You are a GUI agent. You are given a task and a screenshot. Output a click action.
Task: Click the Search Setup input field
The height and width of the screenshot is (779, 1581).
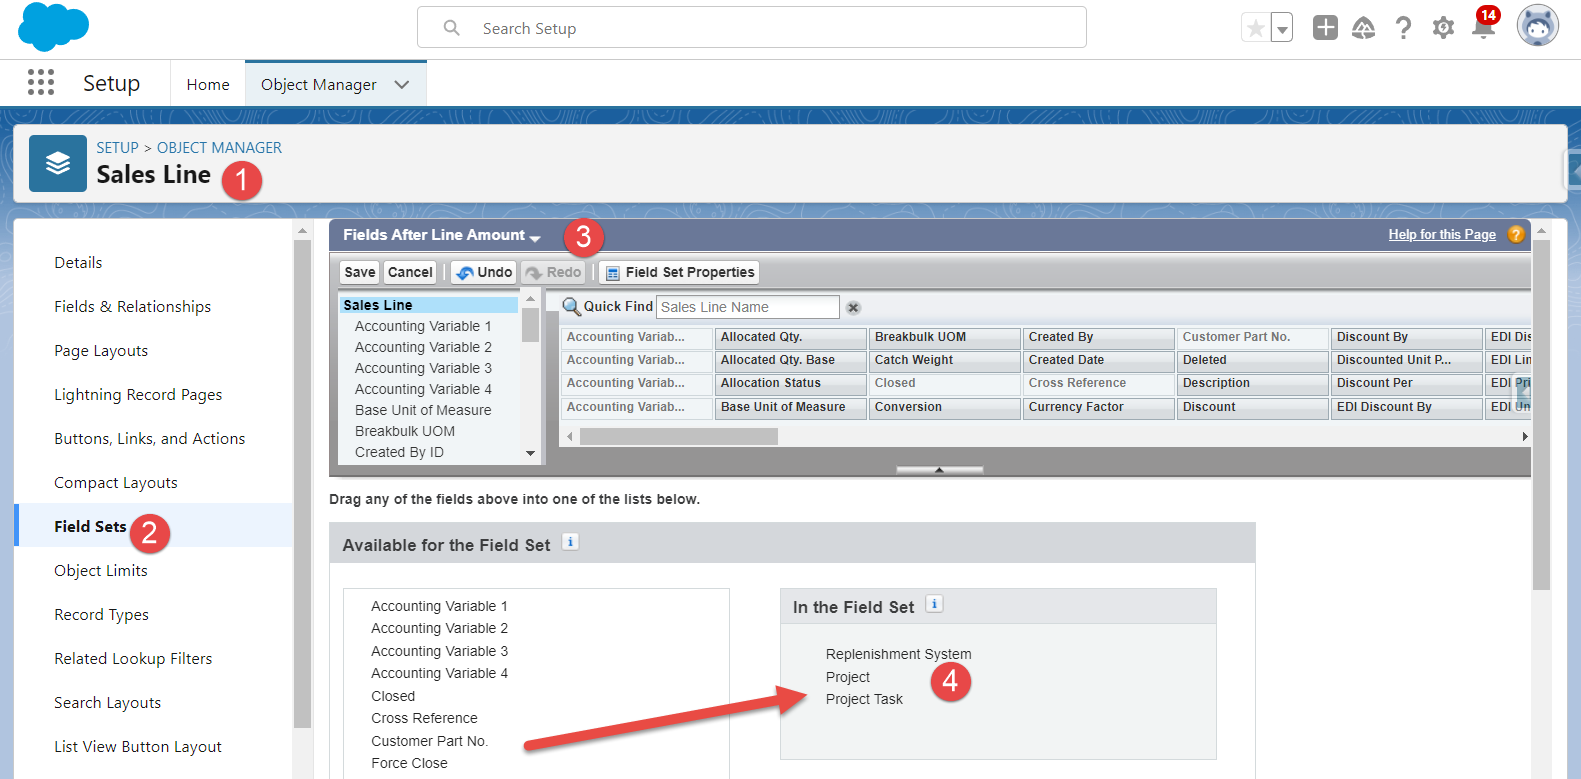point(752,28)
